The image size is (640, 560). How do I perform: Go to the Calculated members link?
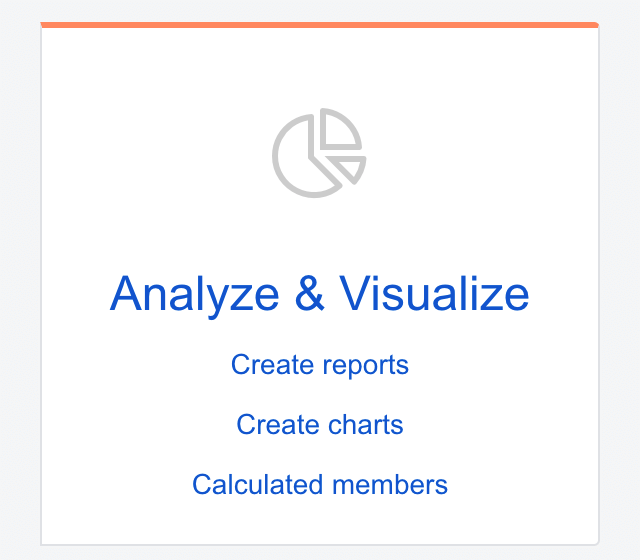point(320,484)
